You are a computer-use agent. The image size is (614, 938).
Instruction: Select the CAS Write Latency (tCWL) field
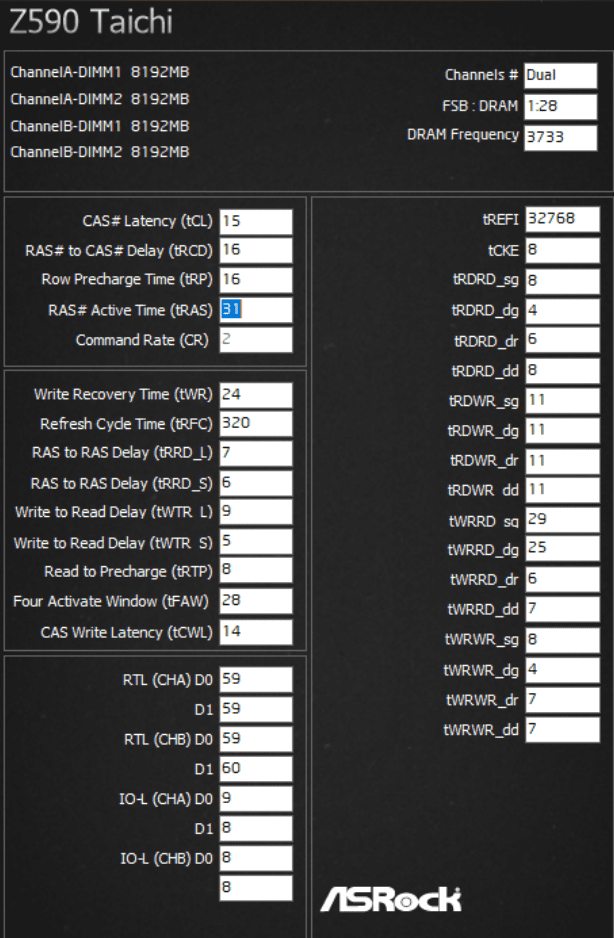point(256,632)
